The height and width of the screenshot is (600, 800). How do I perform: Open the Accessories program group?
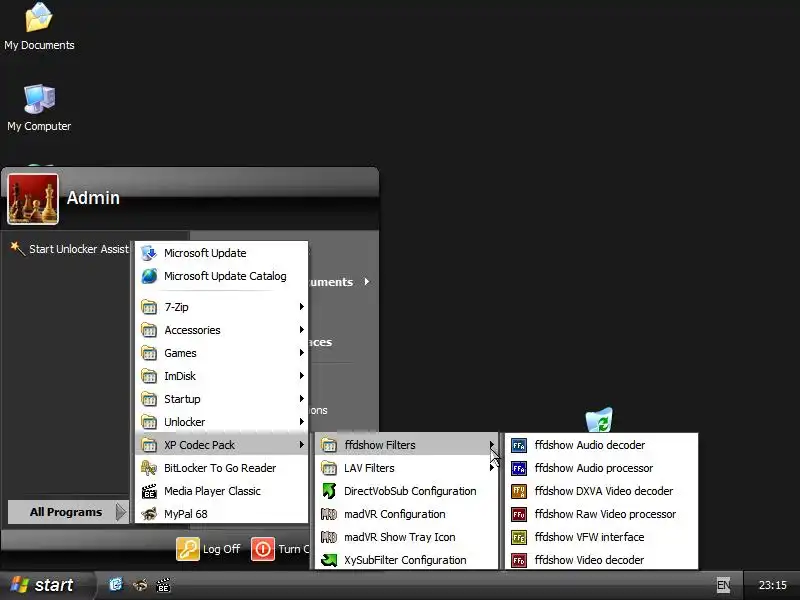click(x=222, y=330)
